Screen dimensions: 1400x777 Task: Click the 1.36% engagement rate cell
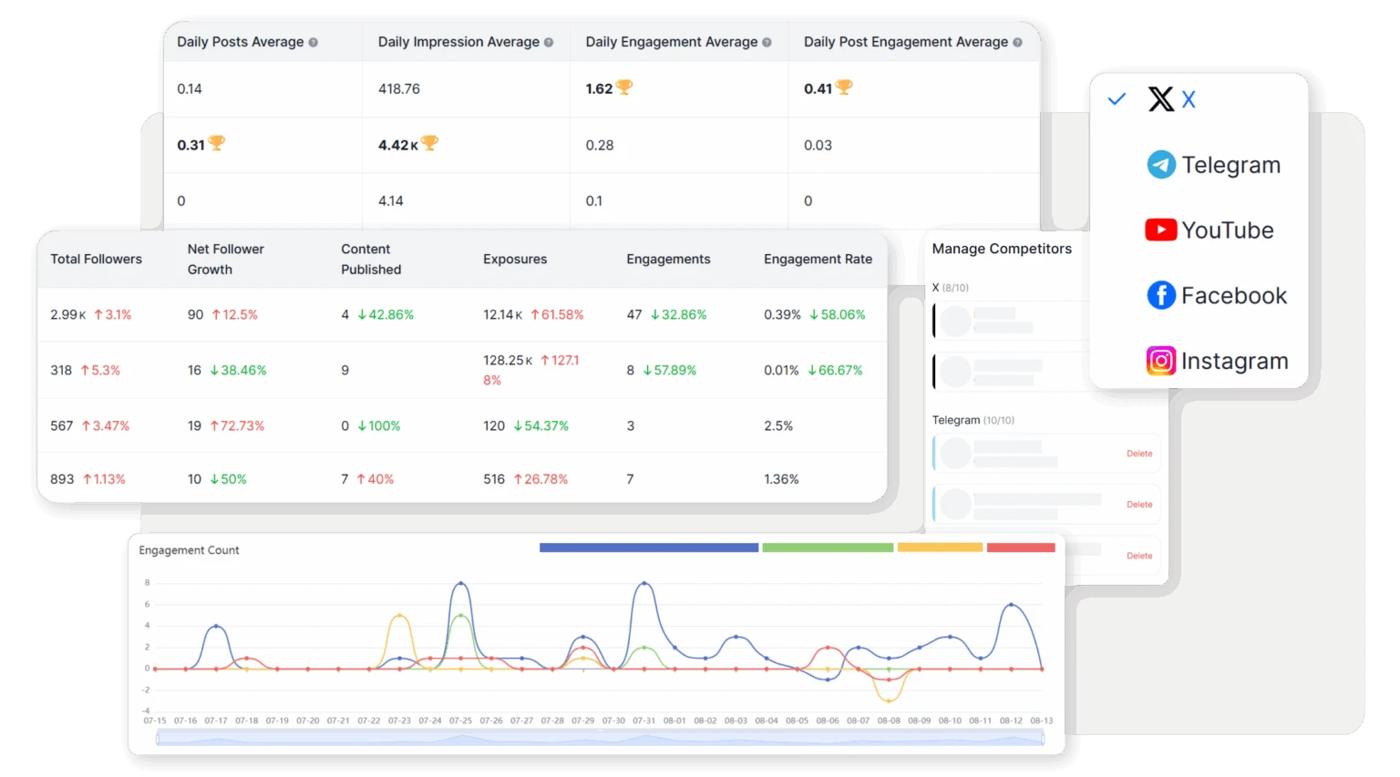pos(781,479)
